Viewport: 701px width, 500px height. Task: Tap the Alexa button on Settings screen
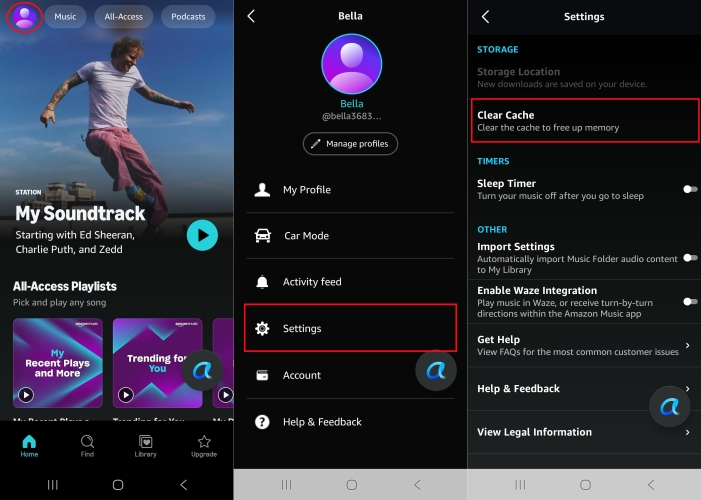669,407
